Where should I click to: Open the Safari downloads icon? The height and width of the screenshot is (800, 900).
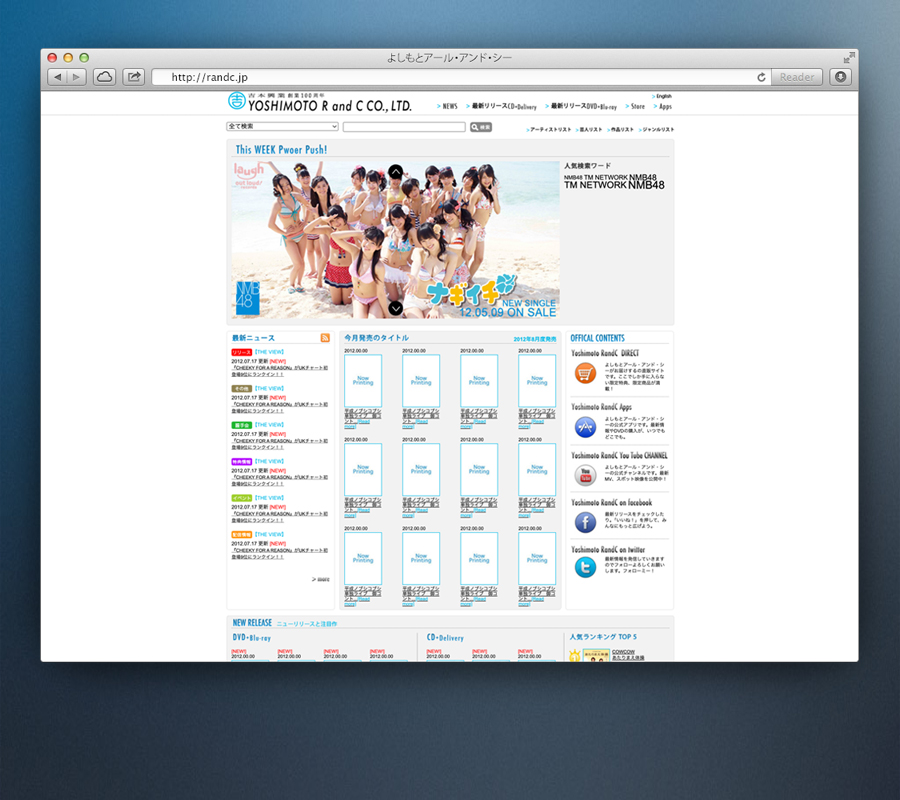841,77
